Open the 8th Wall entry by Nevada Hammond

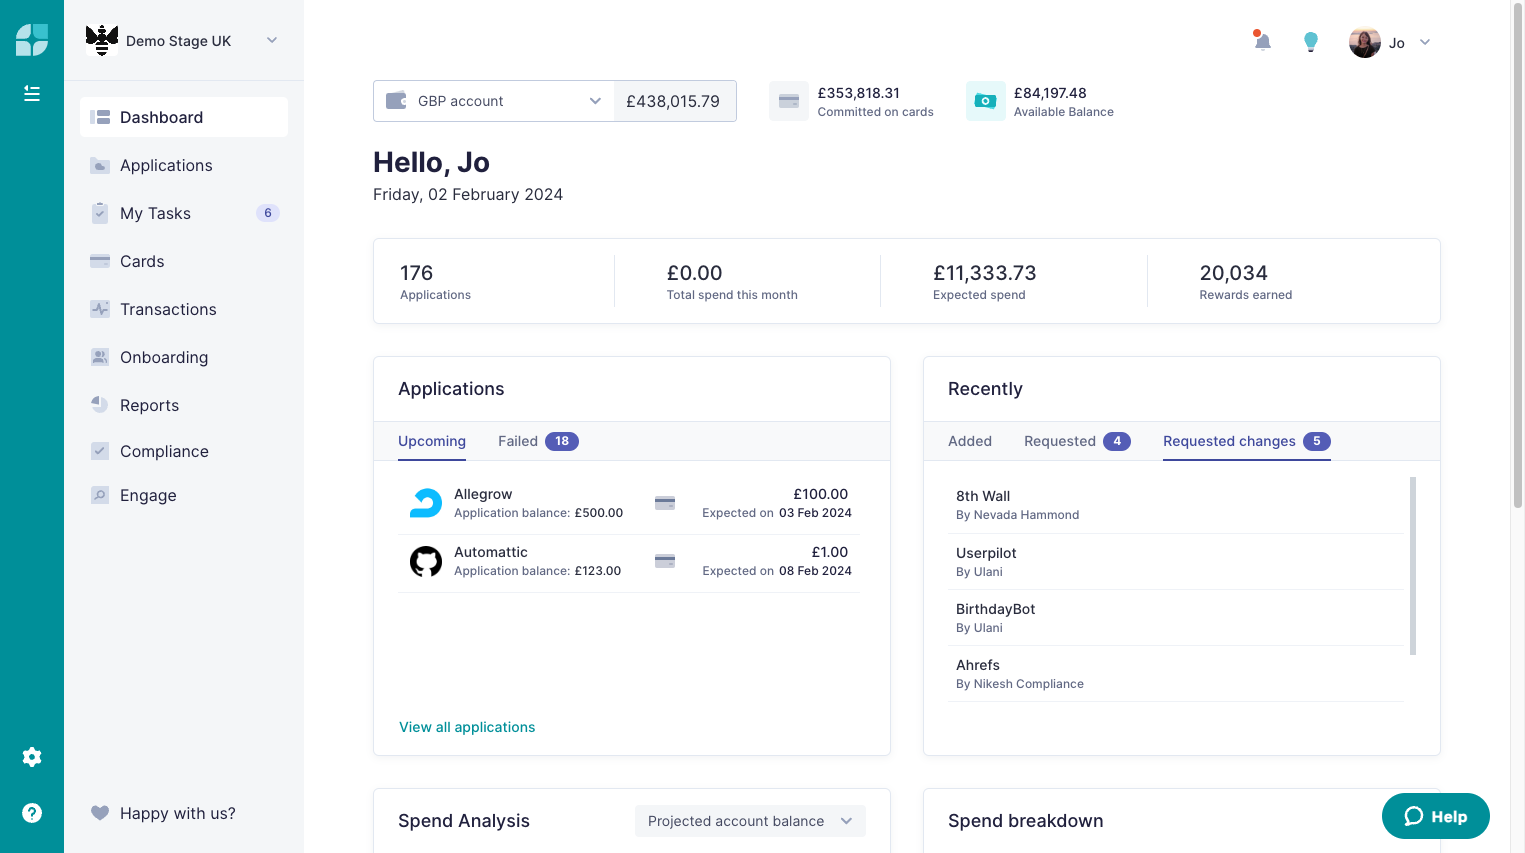pos(1176,505)
